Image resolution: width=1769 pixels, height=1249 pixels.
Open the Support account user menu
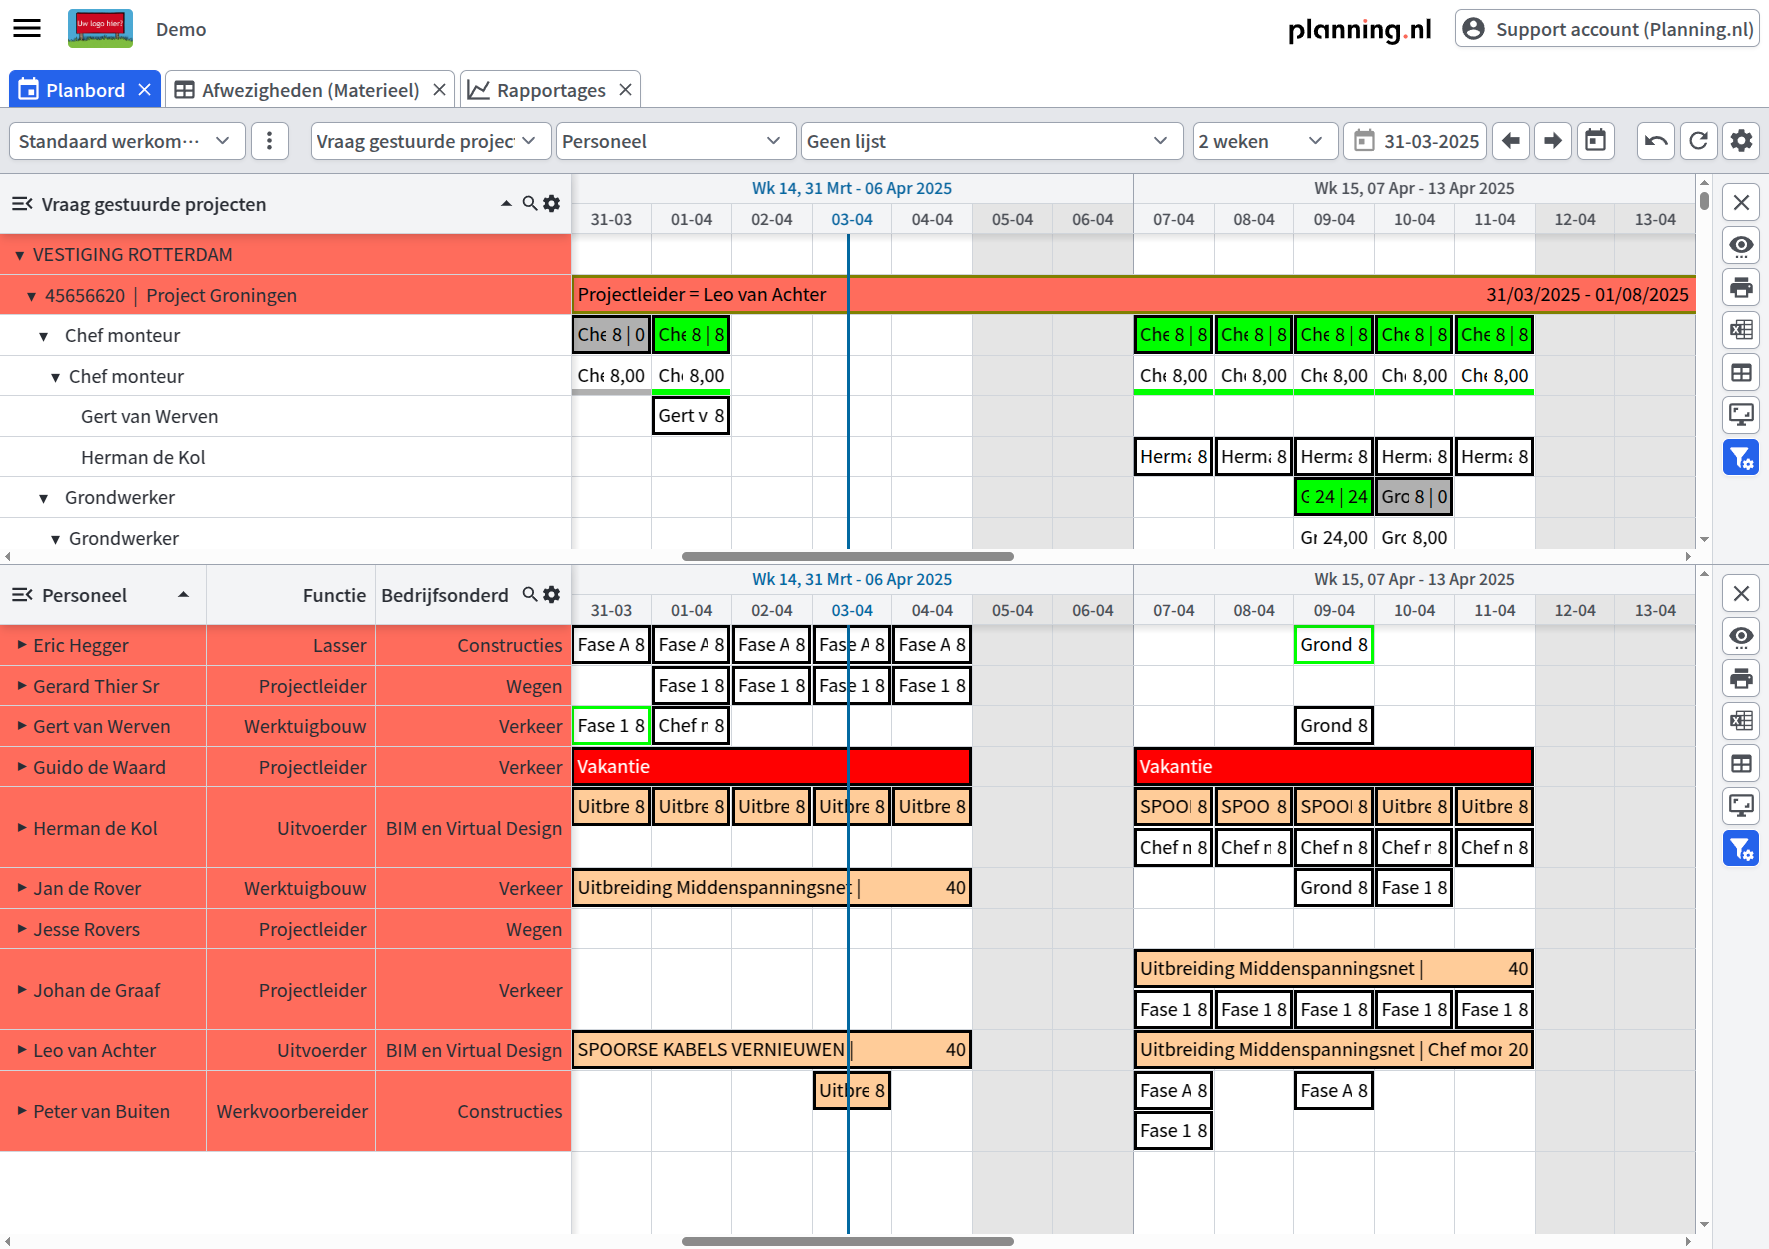(x=1607, y=29)
